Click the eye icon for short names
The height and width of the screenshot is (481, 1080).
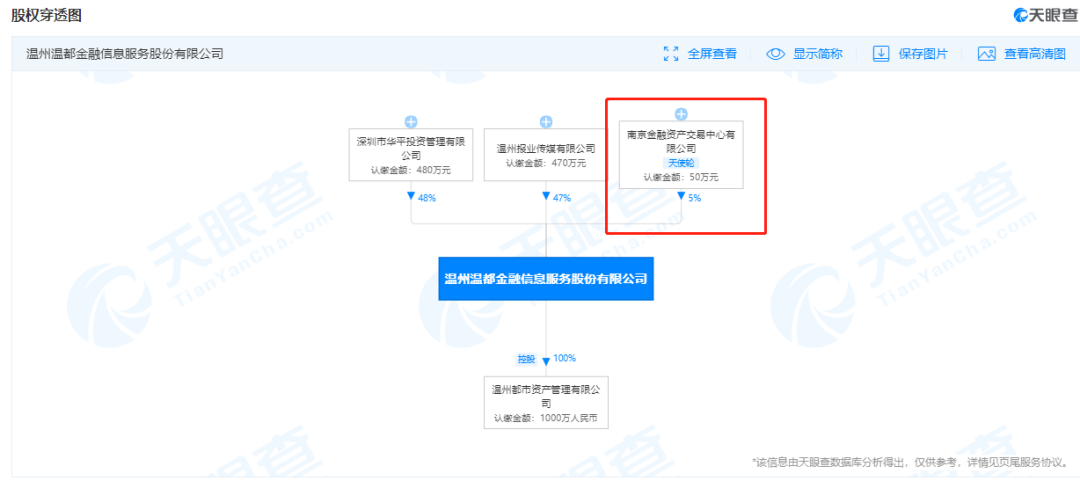(x=776, y=54)
